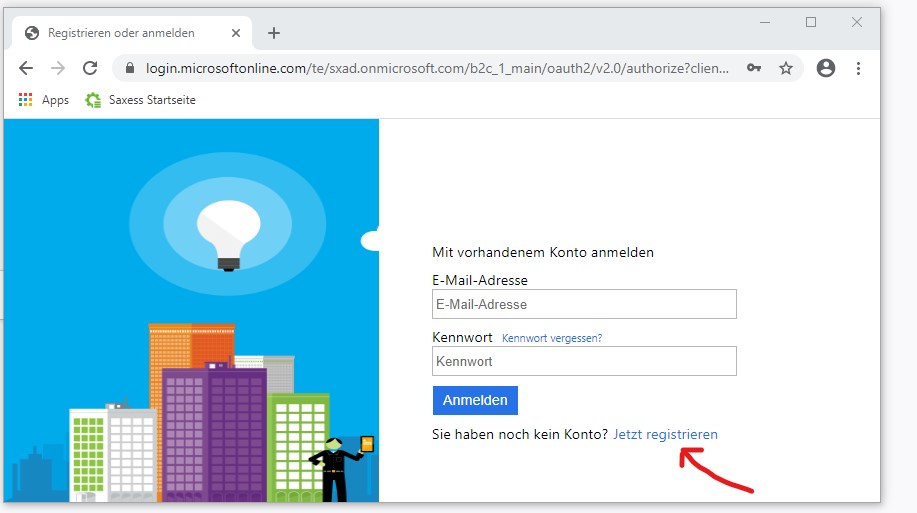
Task: Click the browser back arrow
Action: 26,68
